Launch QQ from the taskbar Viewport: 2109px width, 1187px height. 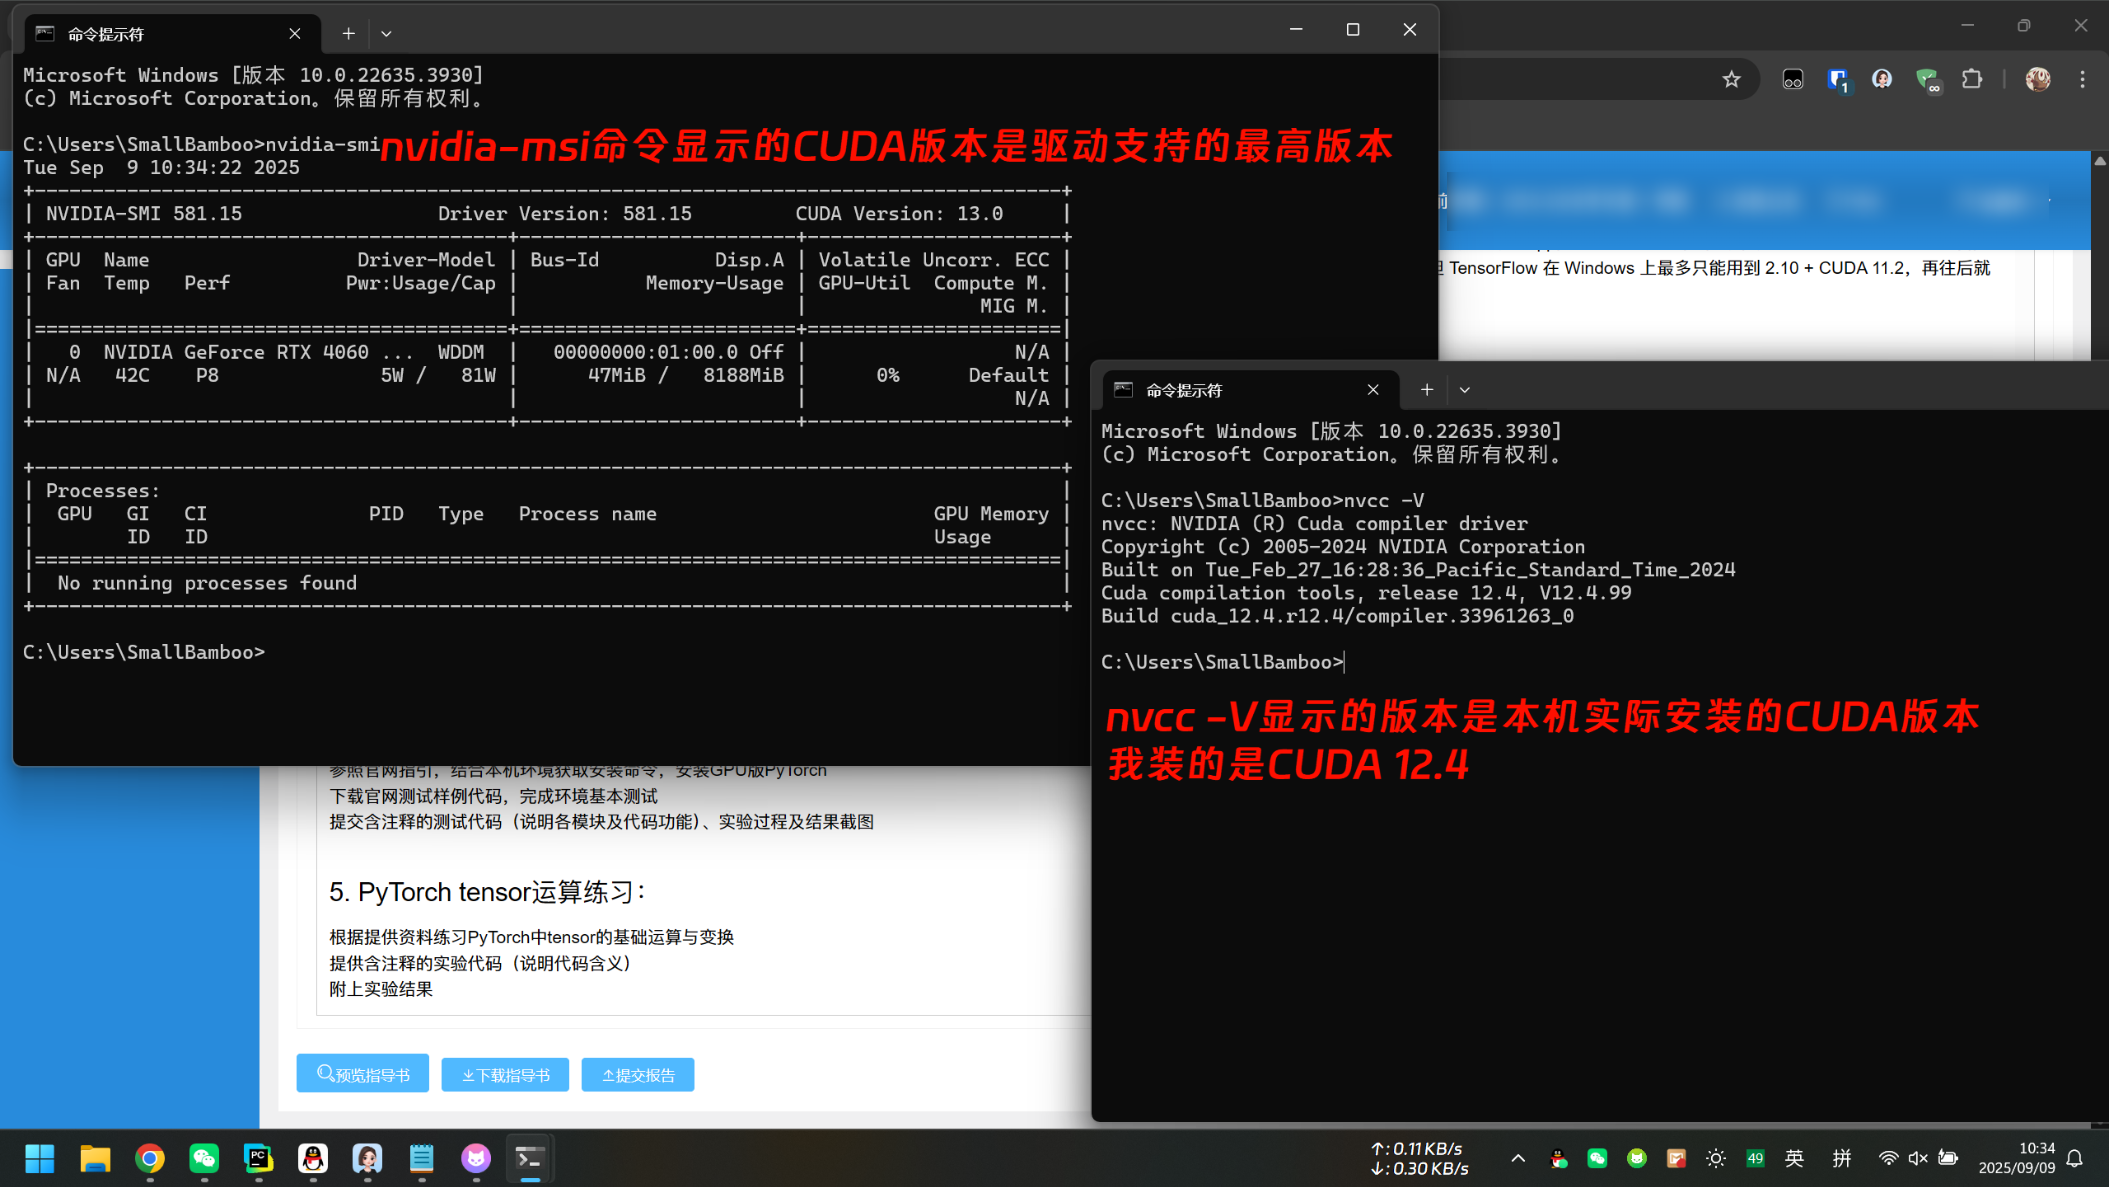click(x=312, y=1158)
